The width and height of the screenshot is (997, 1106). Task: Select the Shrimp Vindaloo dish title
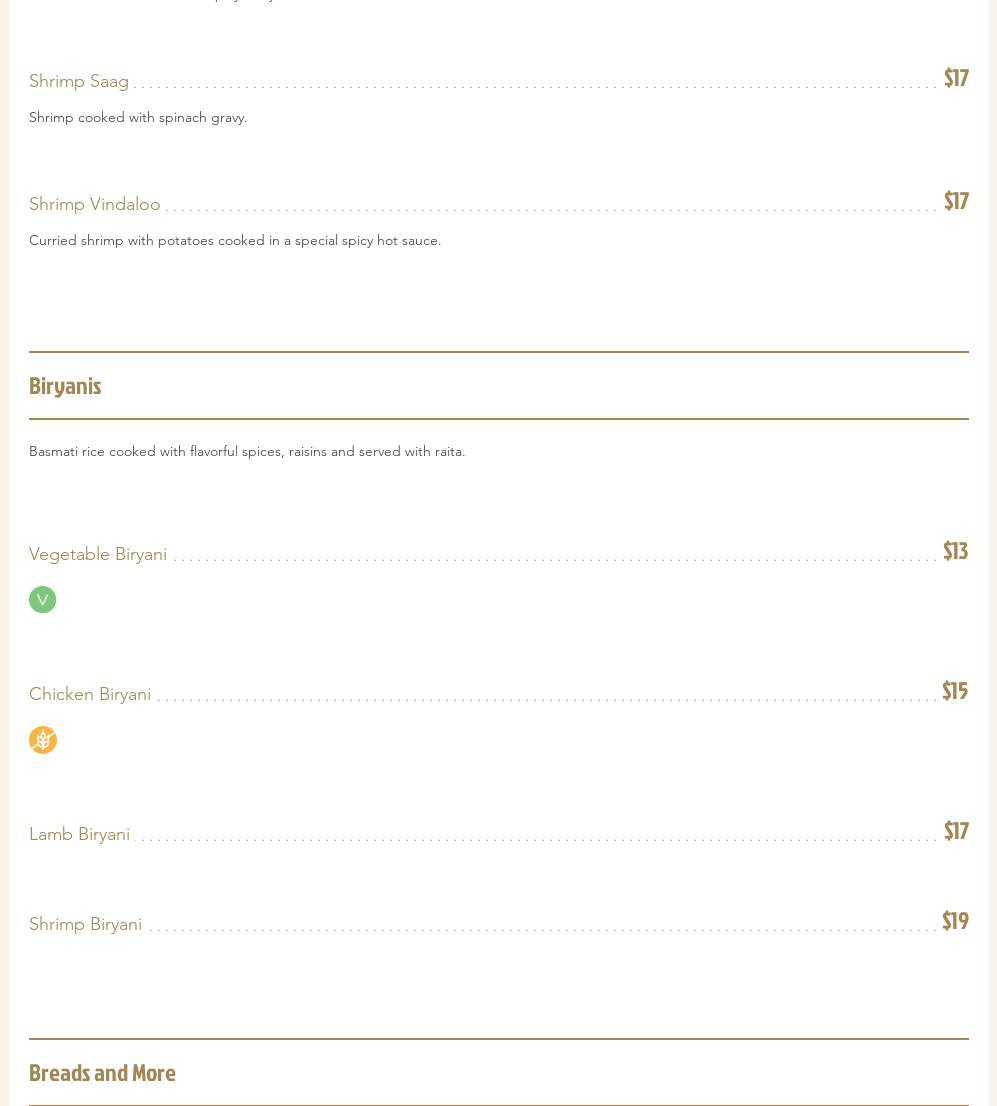[95, 204]
